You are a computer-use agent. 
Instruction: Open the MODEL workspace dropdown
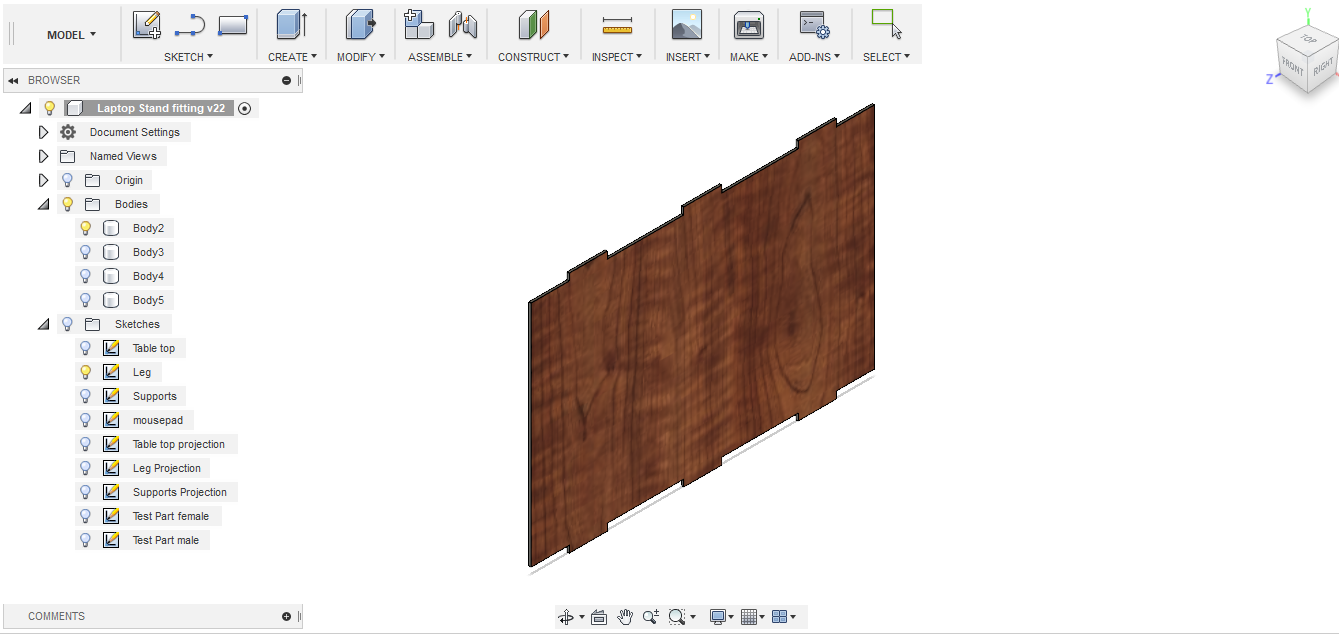pos(71,35)
